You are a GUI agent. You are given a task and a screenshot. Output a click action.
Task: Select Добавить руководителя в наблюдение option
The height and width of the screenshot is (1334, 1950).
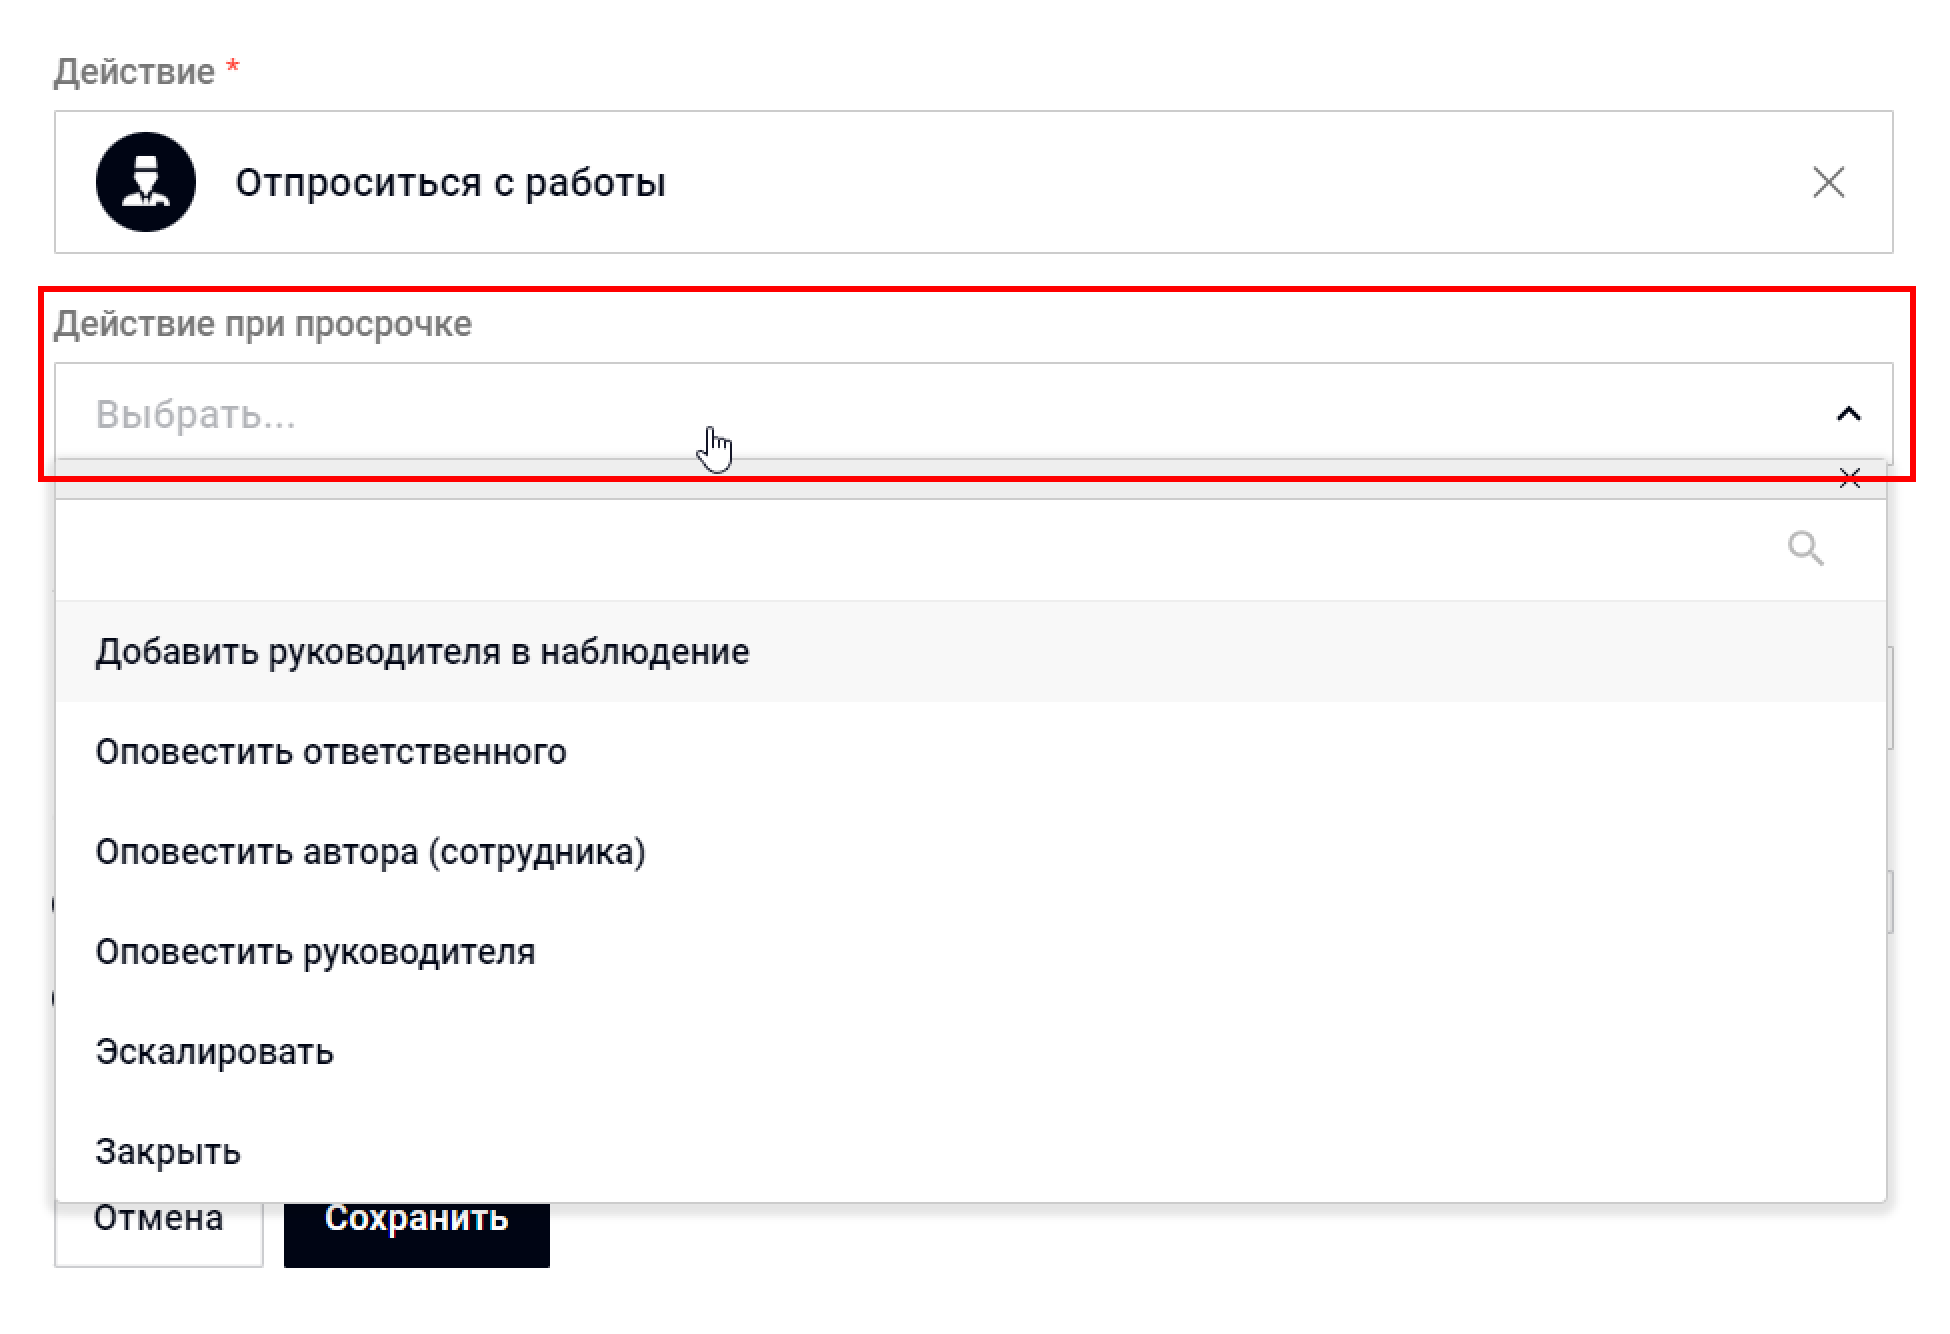click(x=422, y=652)
